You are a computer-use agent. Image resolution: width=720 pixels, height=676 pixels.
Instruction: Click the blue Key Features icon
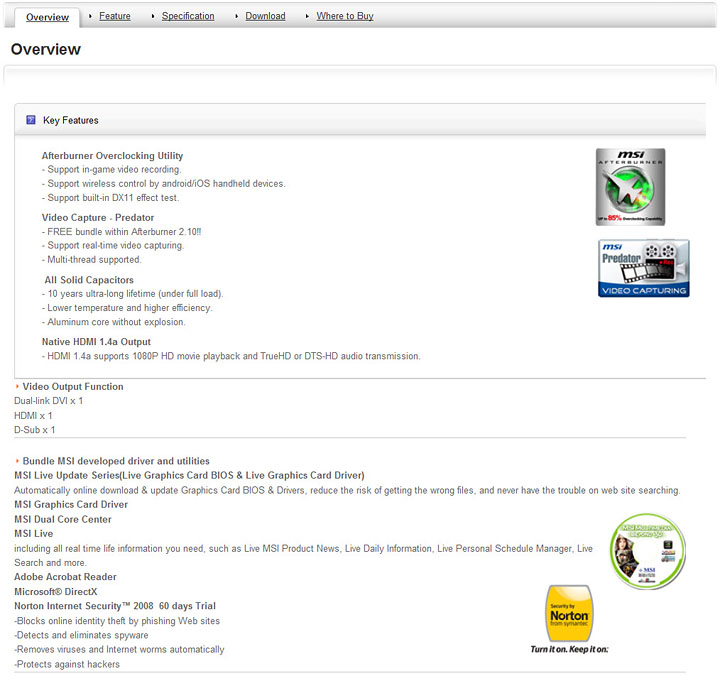coord(31,120)
